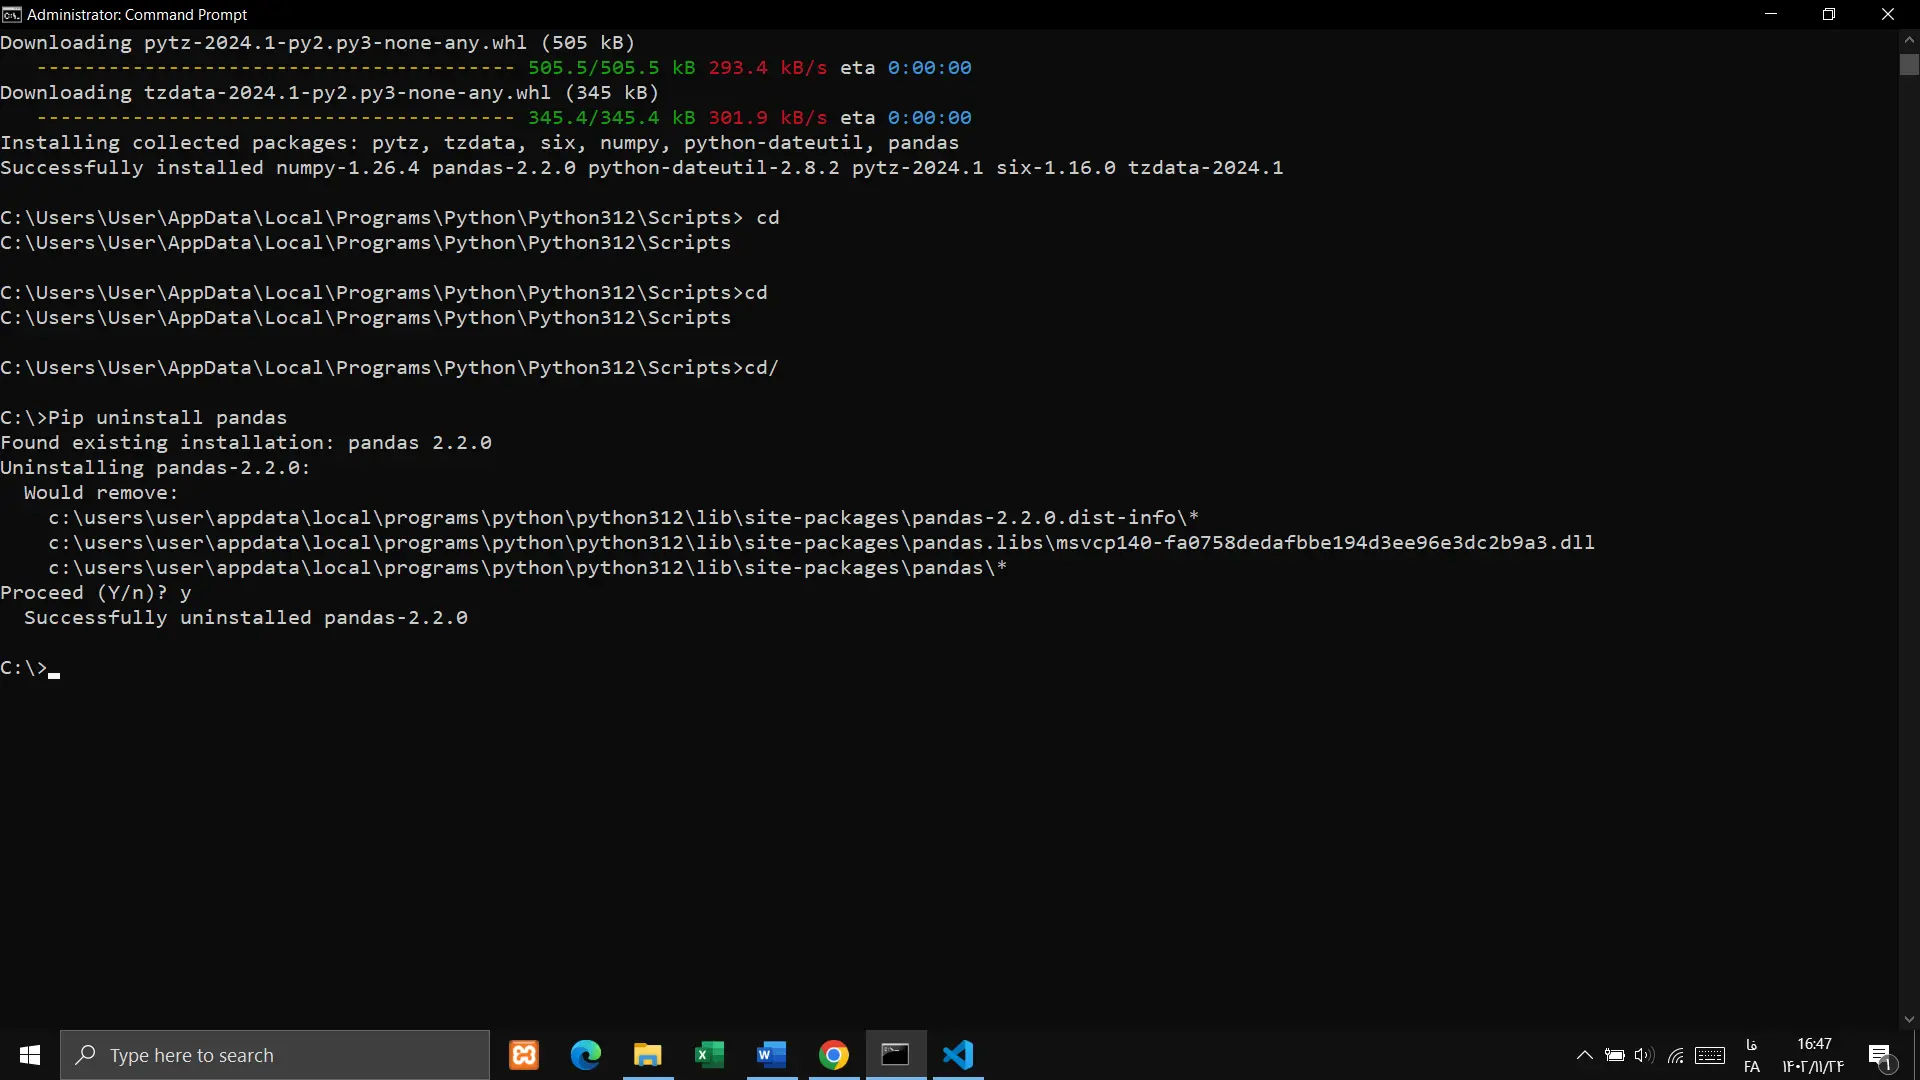Click the Command Prompt taskbar icon
1920x1080 pixels.
896,1055
